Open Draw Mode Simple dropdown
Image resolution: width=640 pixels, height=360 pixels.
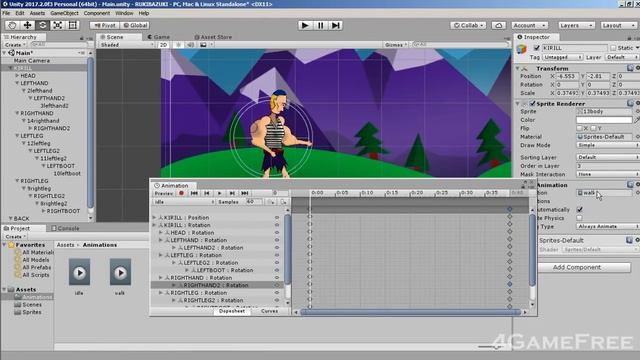coord(607,145)
